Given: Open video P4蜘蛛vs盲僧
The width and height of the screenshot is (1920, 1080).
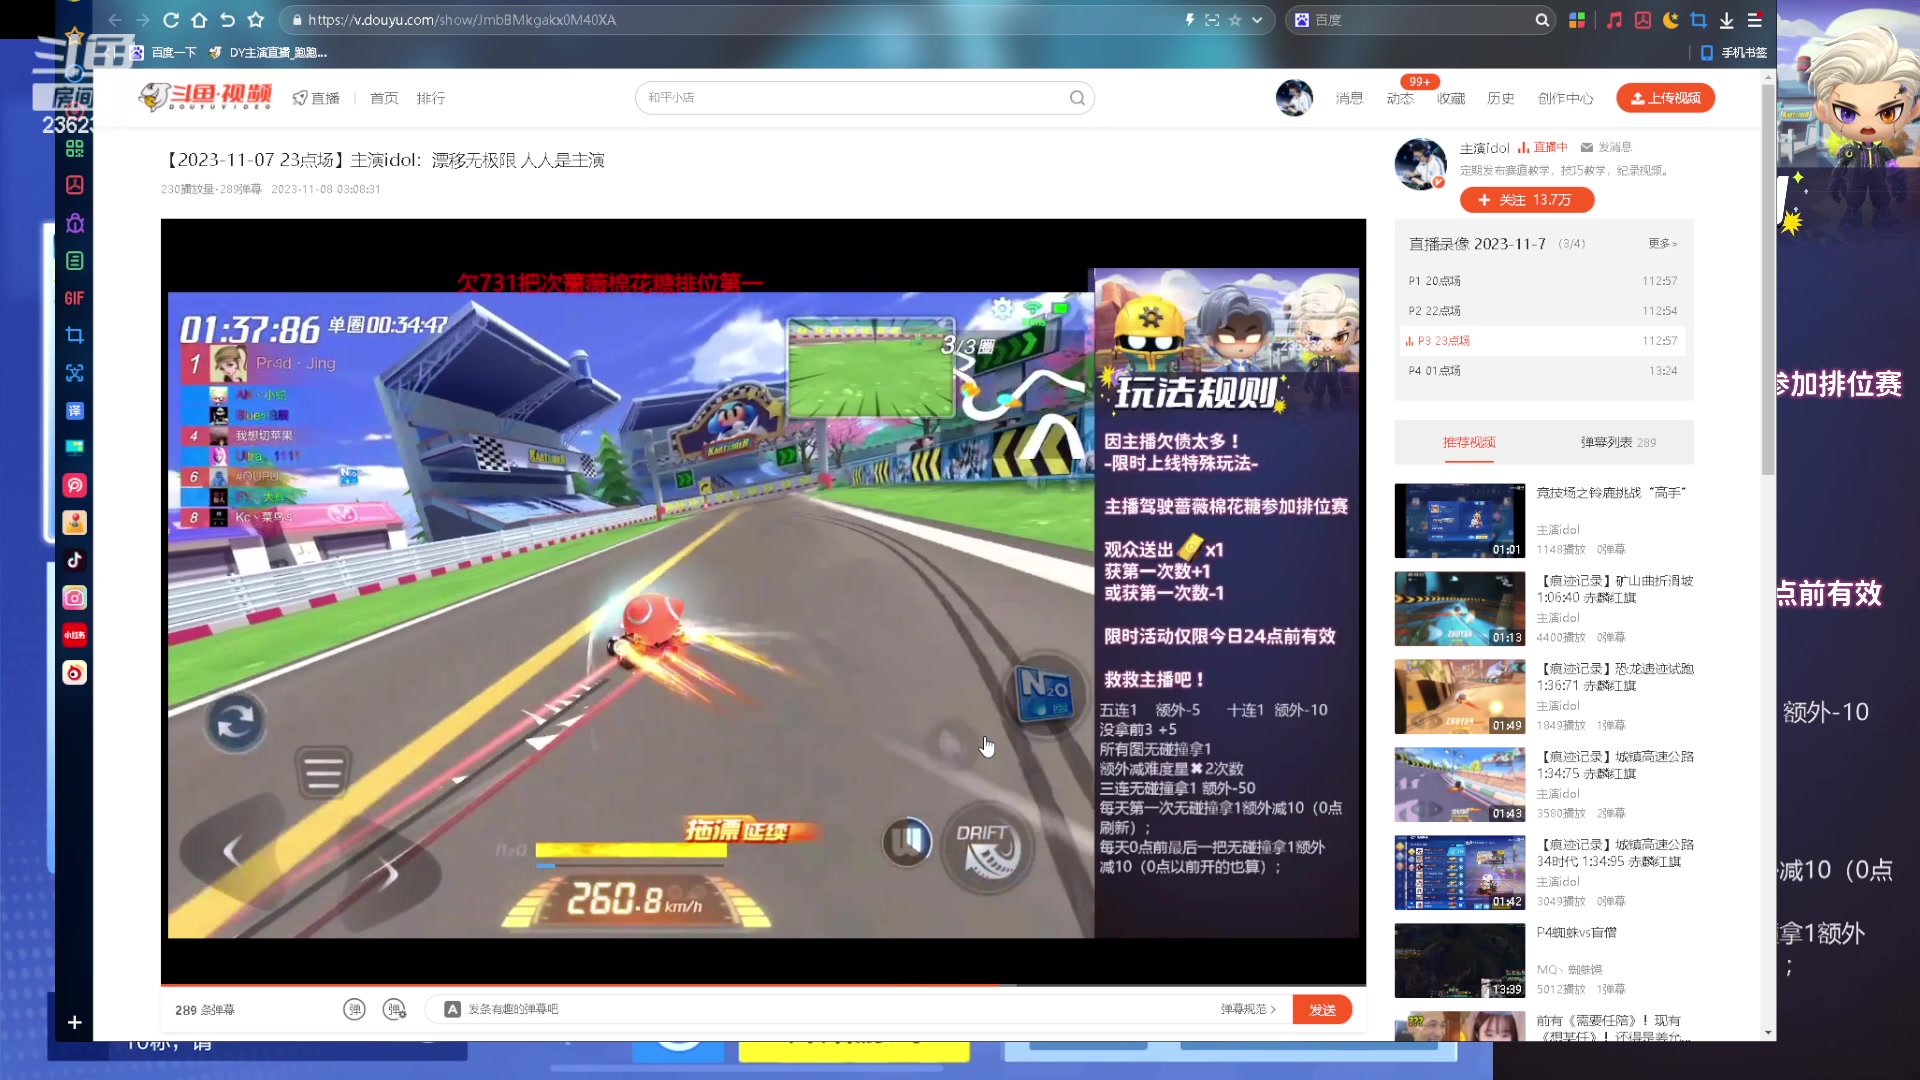Looking at the screenshot, I should click(x=1460, y=961).
